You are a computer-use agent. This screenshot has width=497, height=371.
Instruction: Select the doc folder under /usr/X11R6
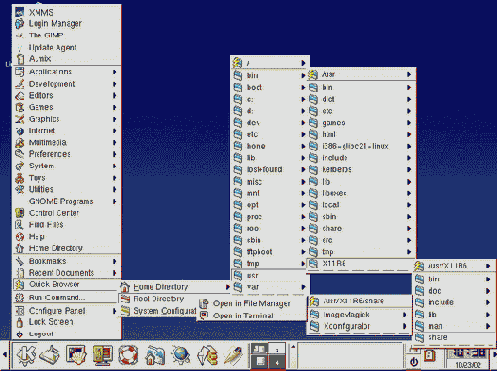point(454,291)
